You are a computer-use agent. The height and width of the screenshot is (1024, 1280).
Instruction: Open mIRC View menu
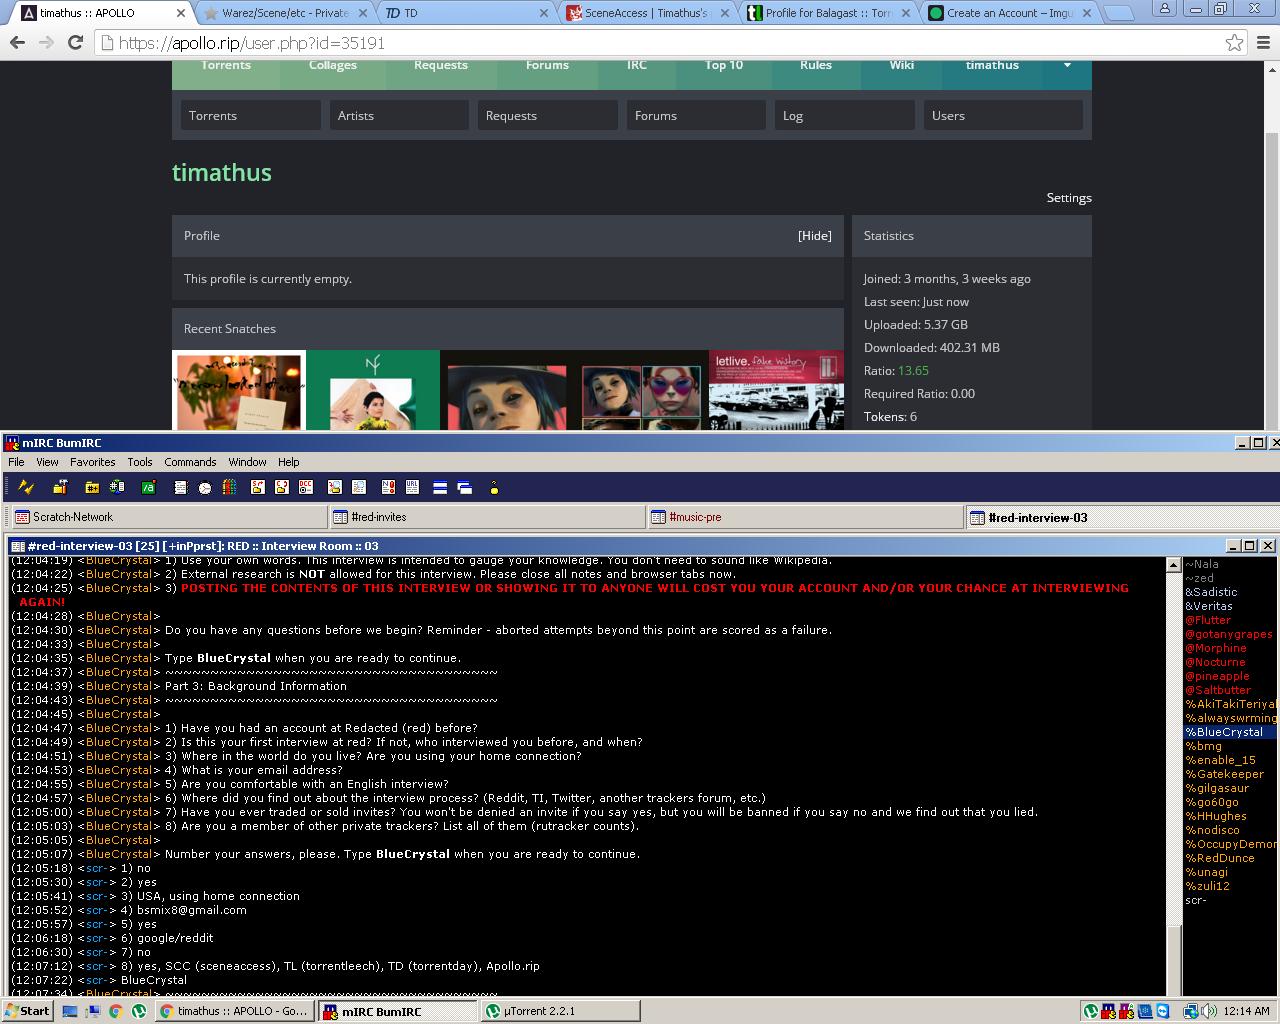(47, 462)
